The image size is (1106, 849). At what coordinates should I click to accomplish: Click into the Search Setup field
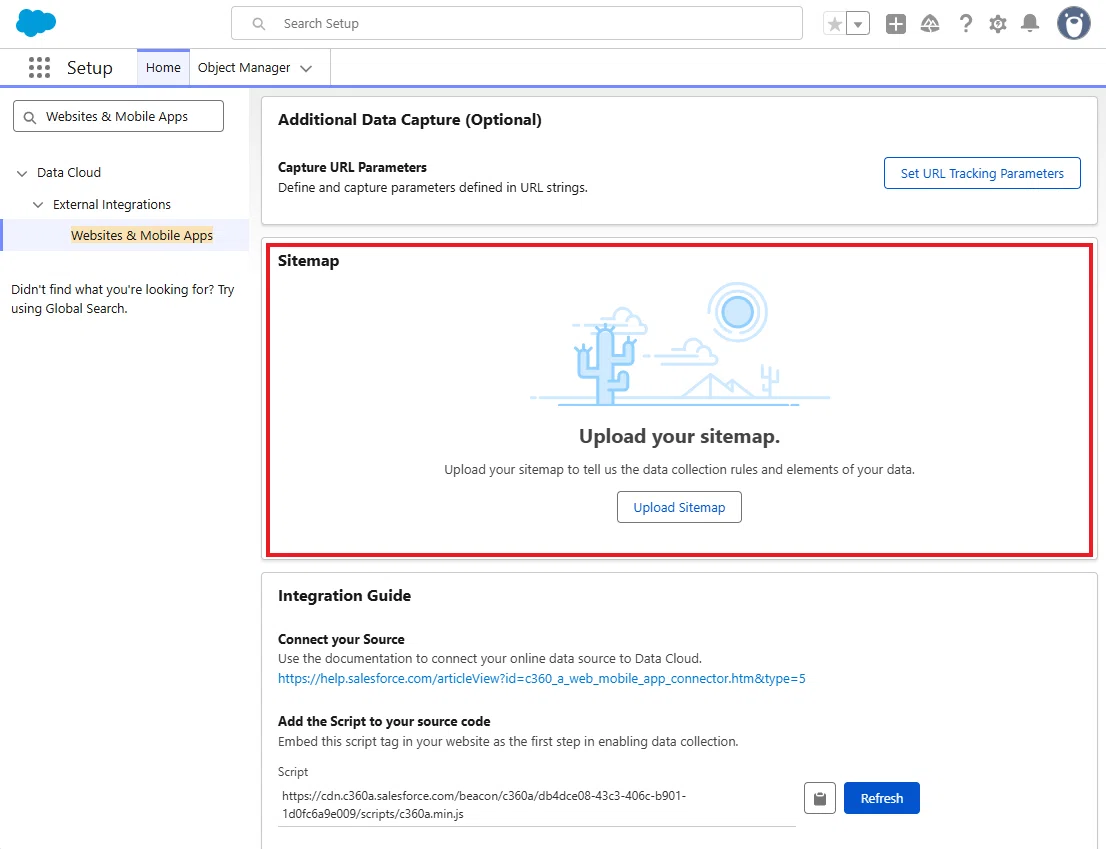point(517,23)
